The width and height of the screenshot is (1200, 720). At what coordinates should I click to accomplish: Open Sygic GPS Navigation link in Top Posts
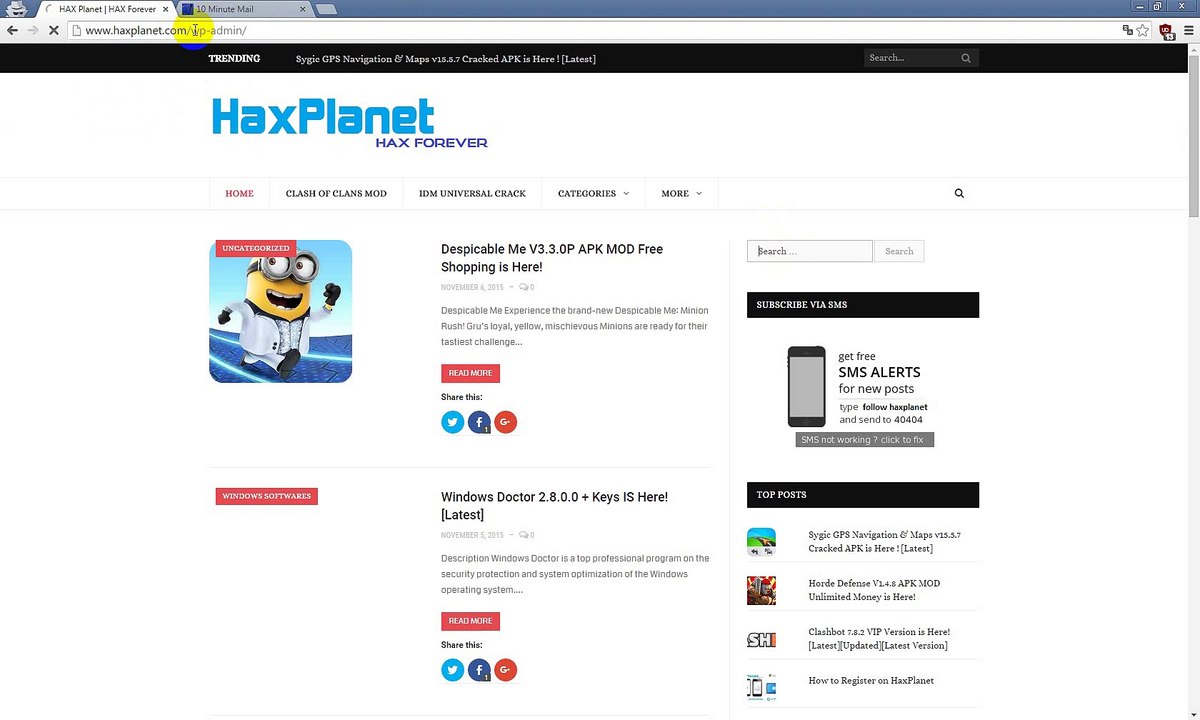click(884, 541)
